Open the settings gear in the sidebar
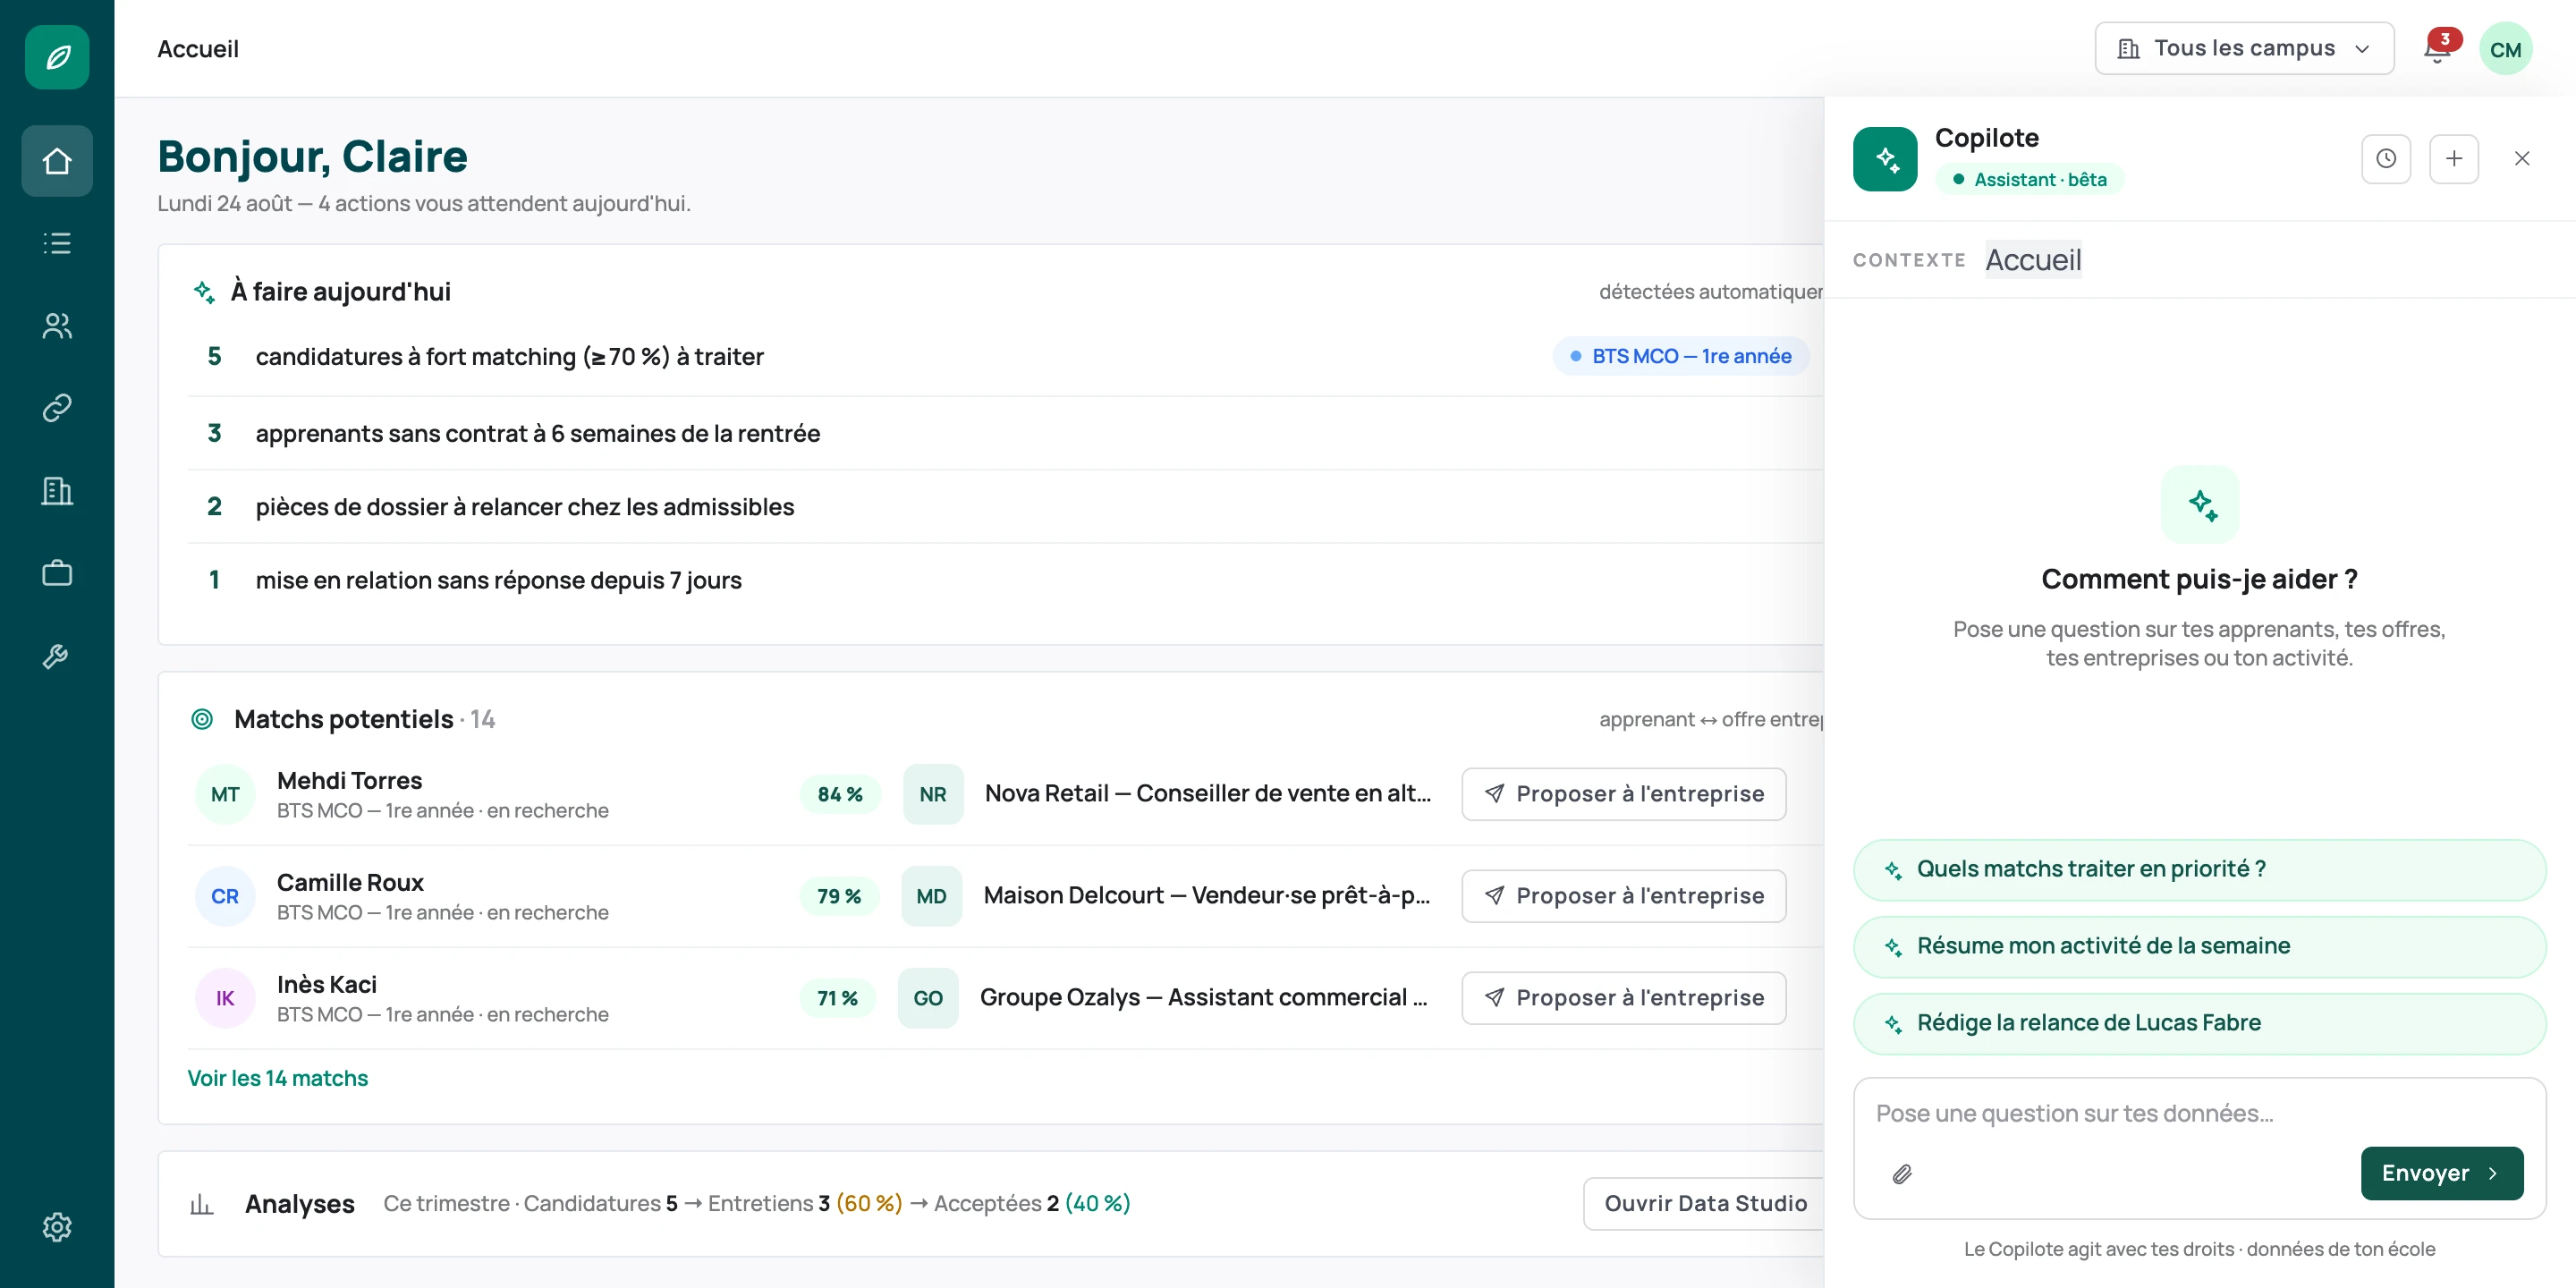Image resolution: width=2576 pixels, height=1288 pixels. click(57, 1227)
